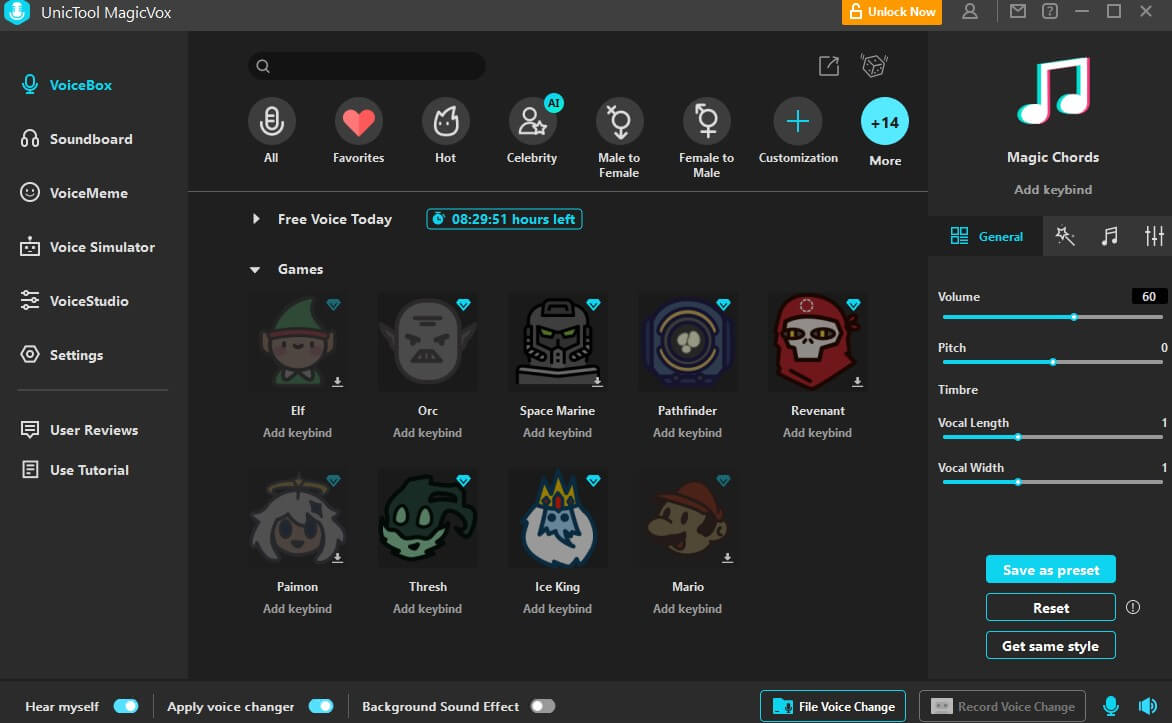This screenshot has height=723, width=1172.
Task: Click the export/share icon near search
Action: tap(829, 66)
